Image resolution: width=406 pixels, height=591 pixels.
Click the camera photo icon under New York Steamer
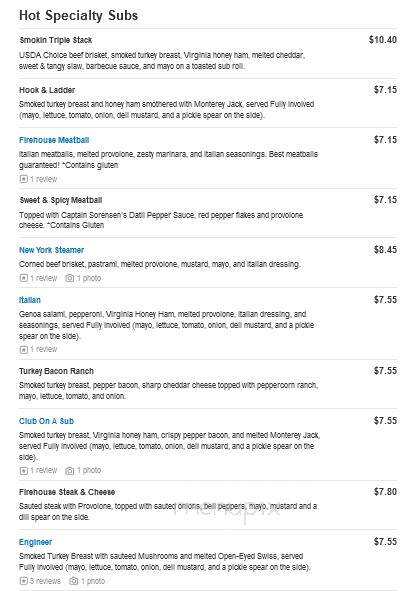click(x=69, y=278)
